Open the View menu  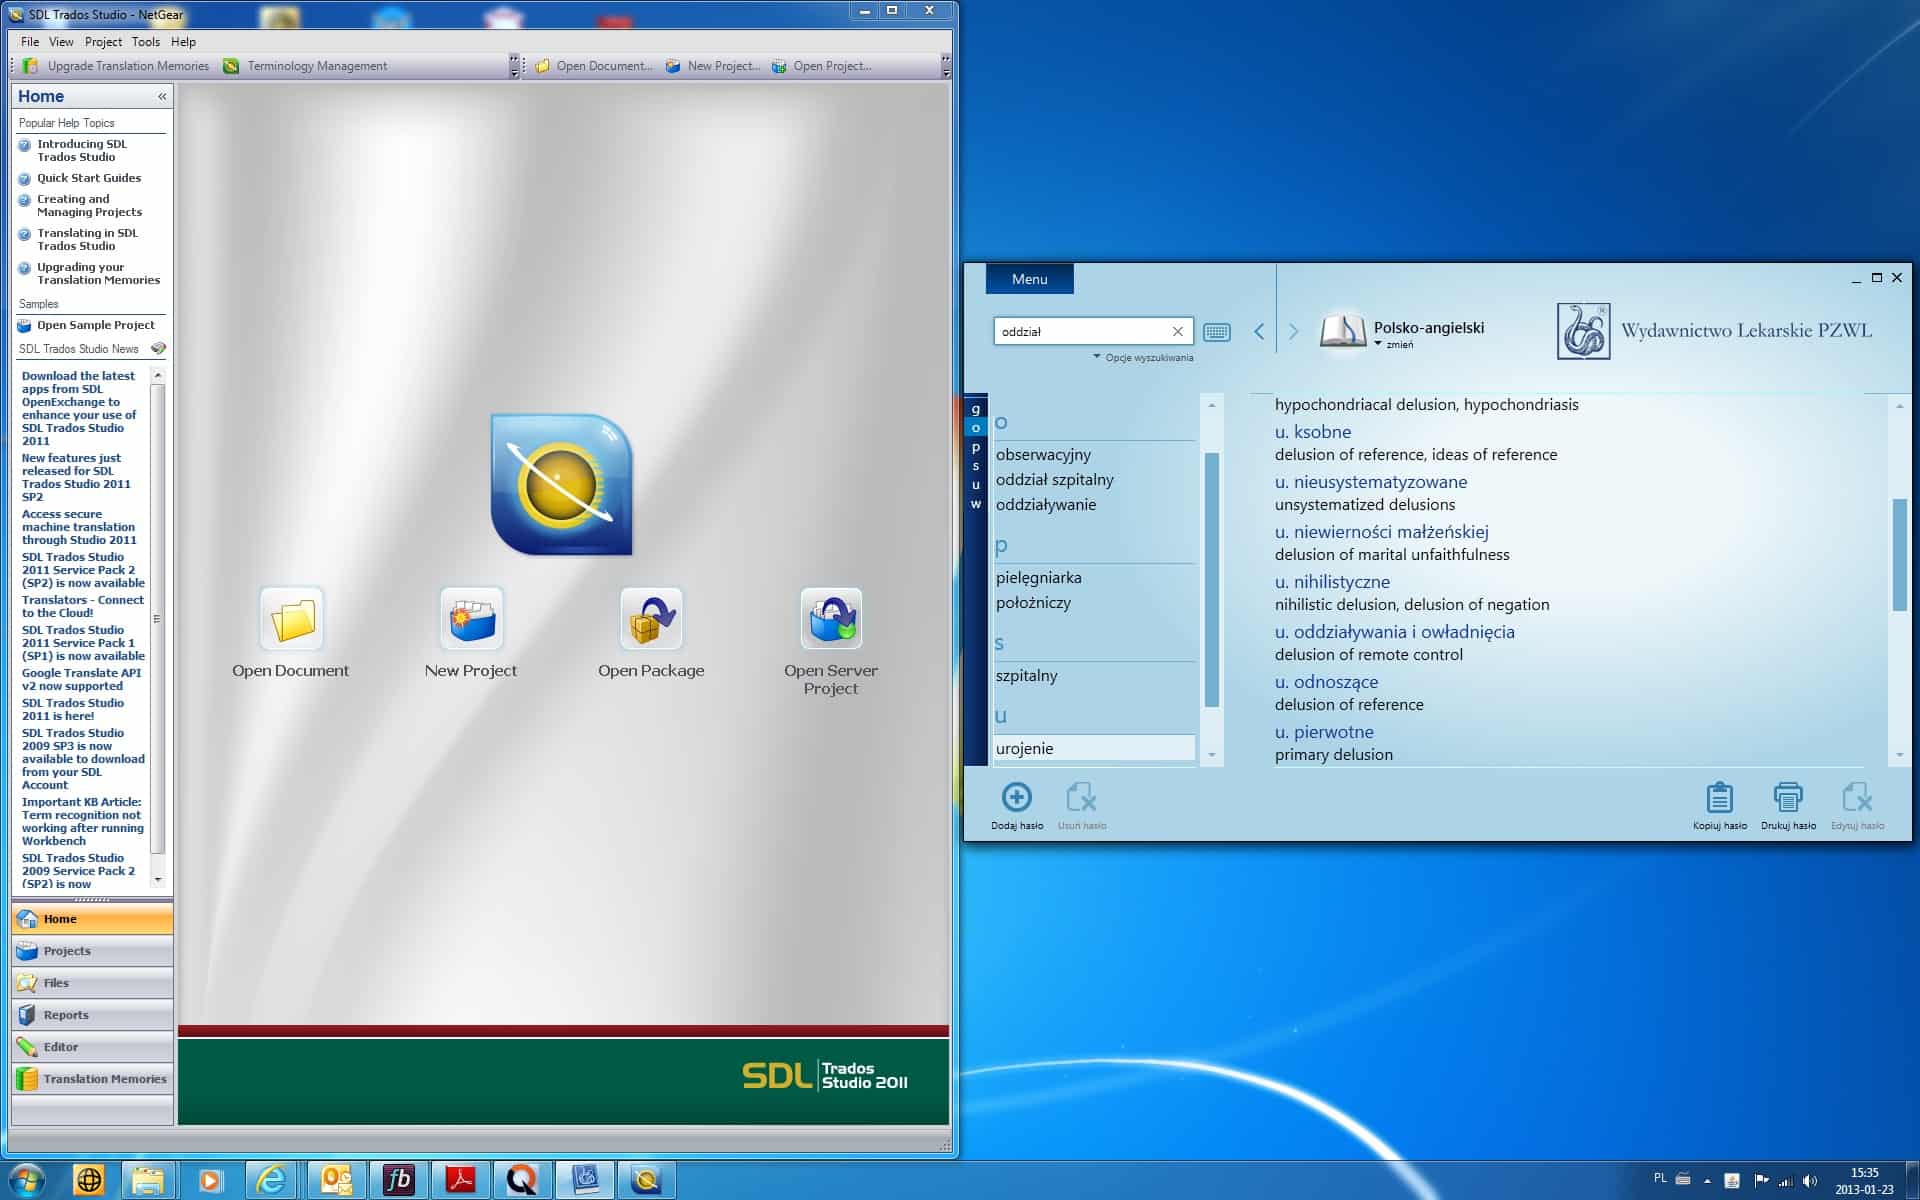click(61, 42)
